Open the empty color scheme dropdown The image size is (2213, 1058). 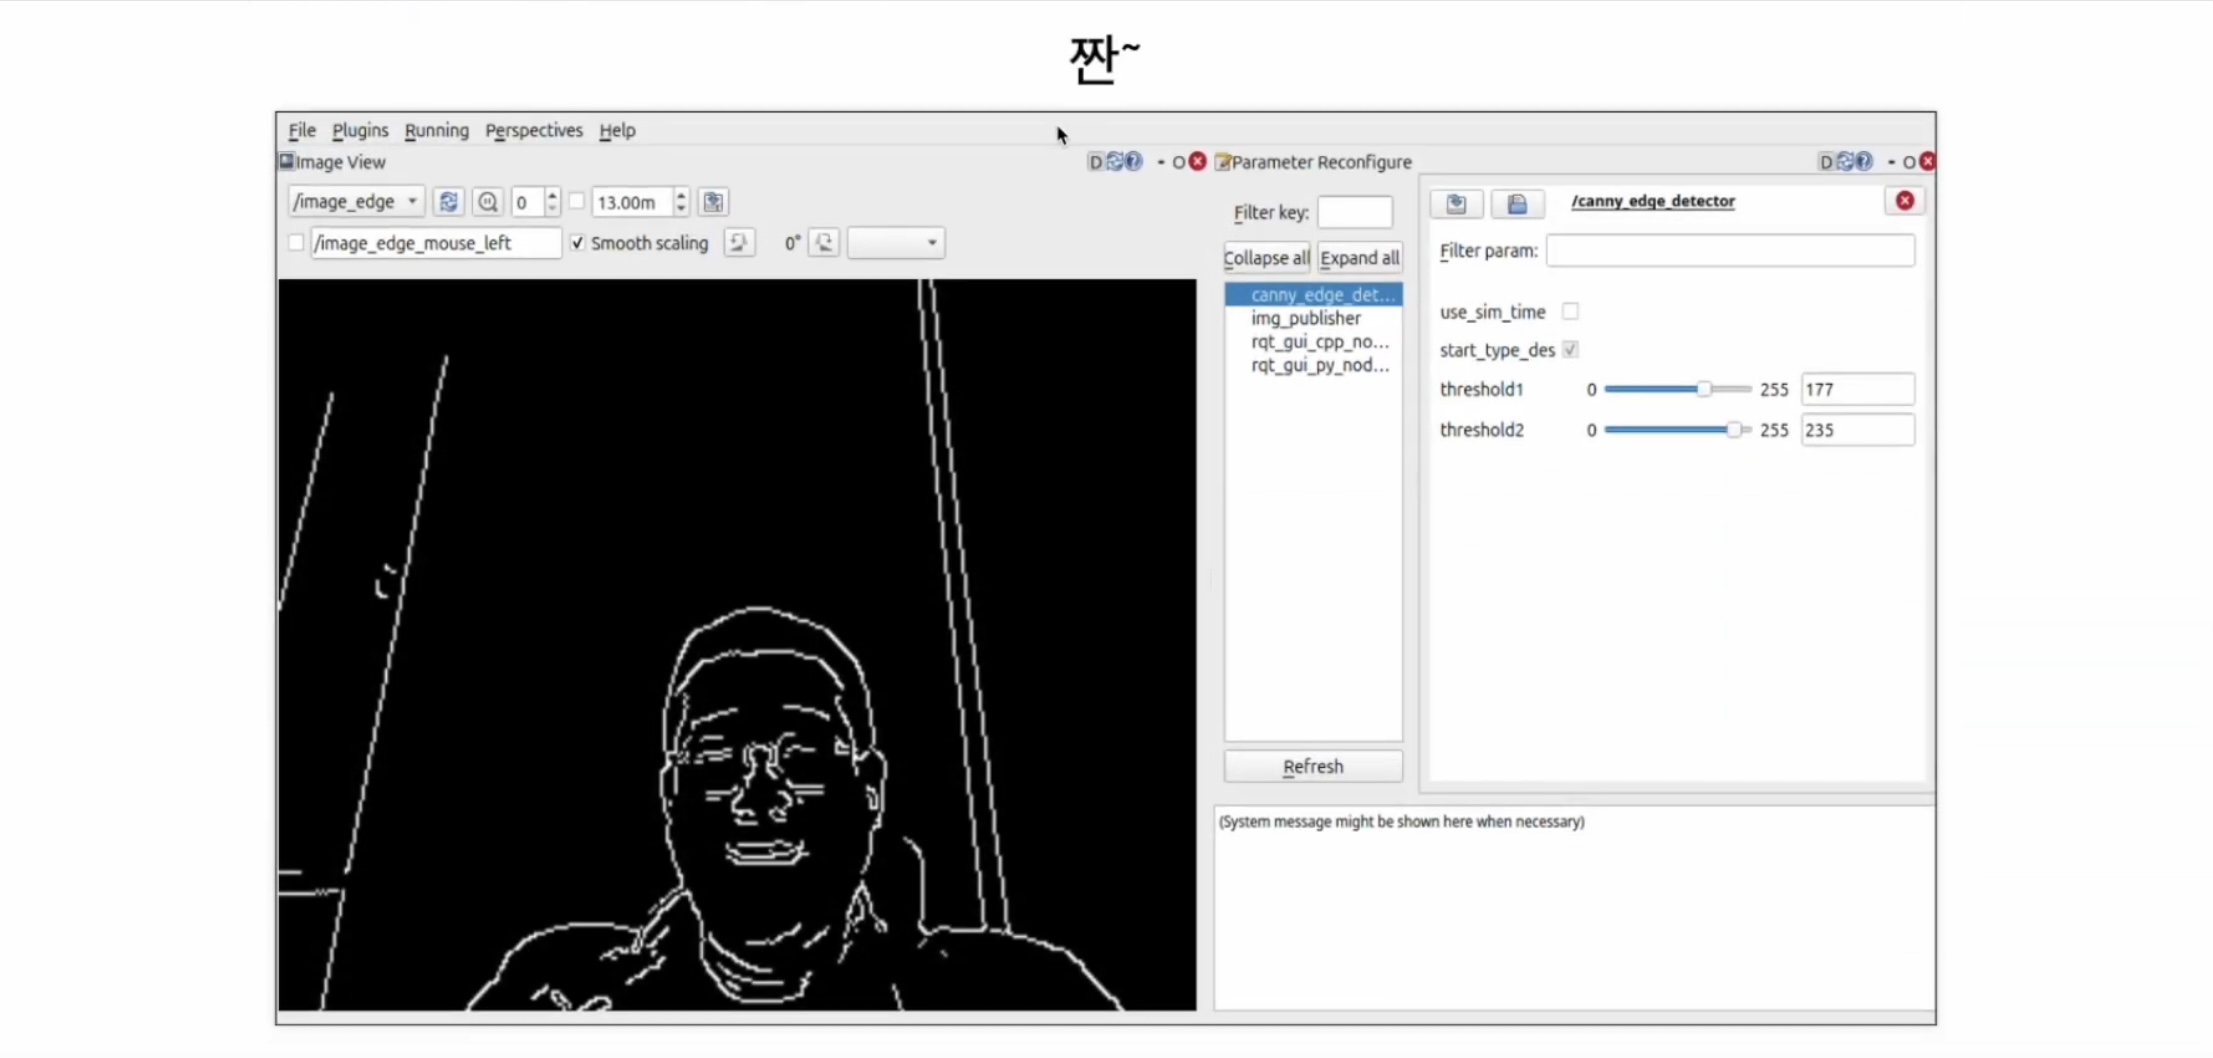[x=896, y=243]
